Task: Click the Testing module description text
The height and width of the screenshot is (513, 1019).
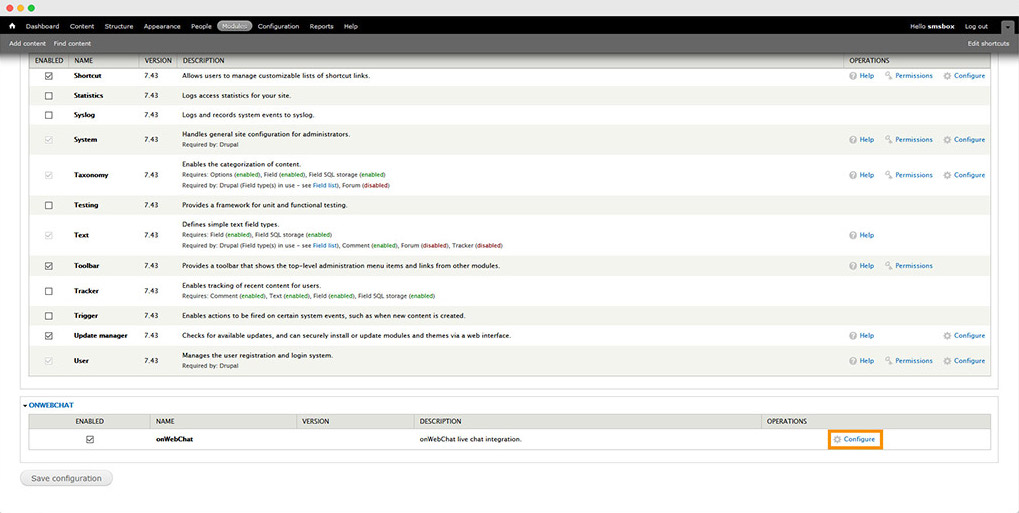Action: [x=264, y=205]
